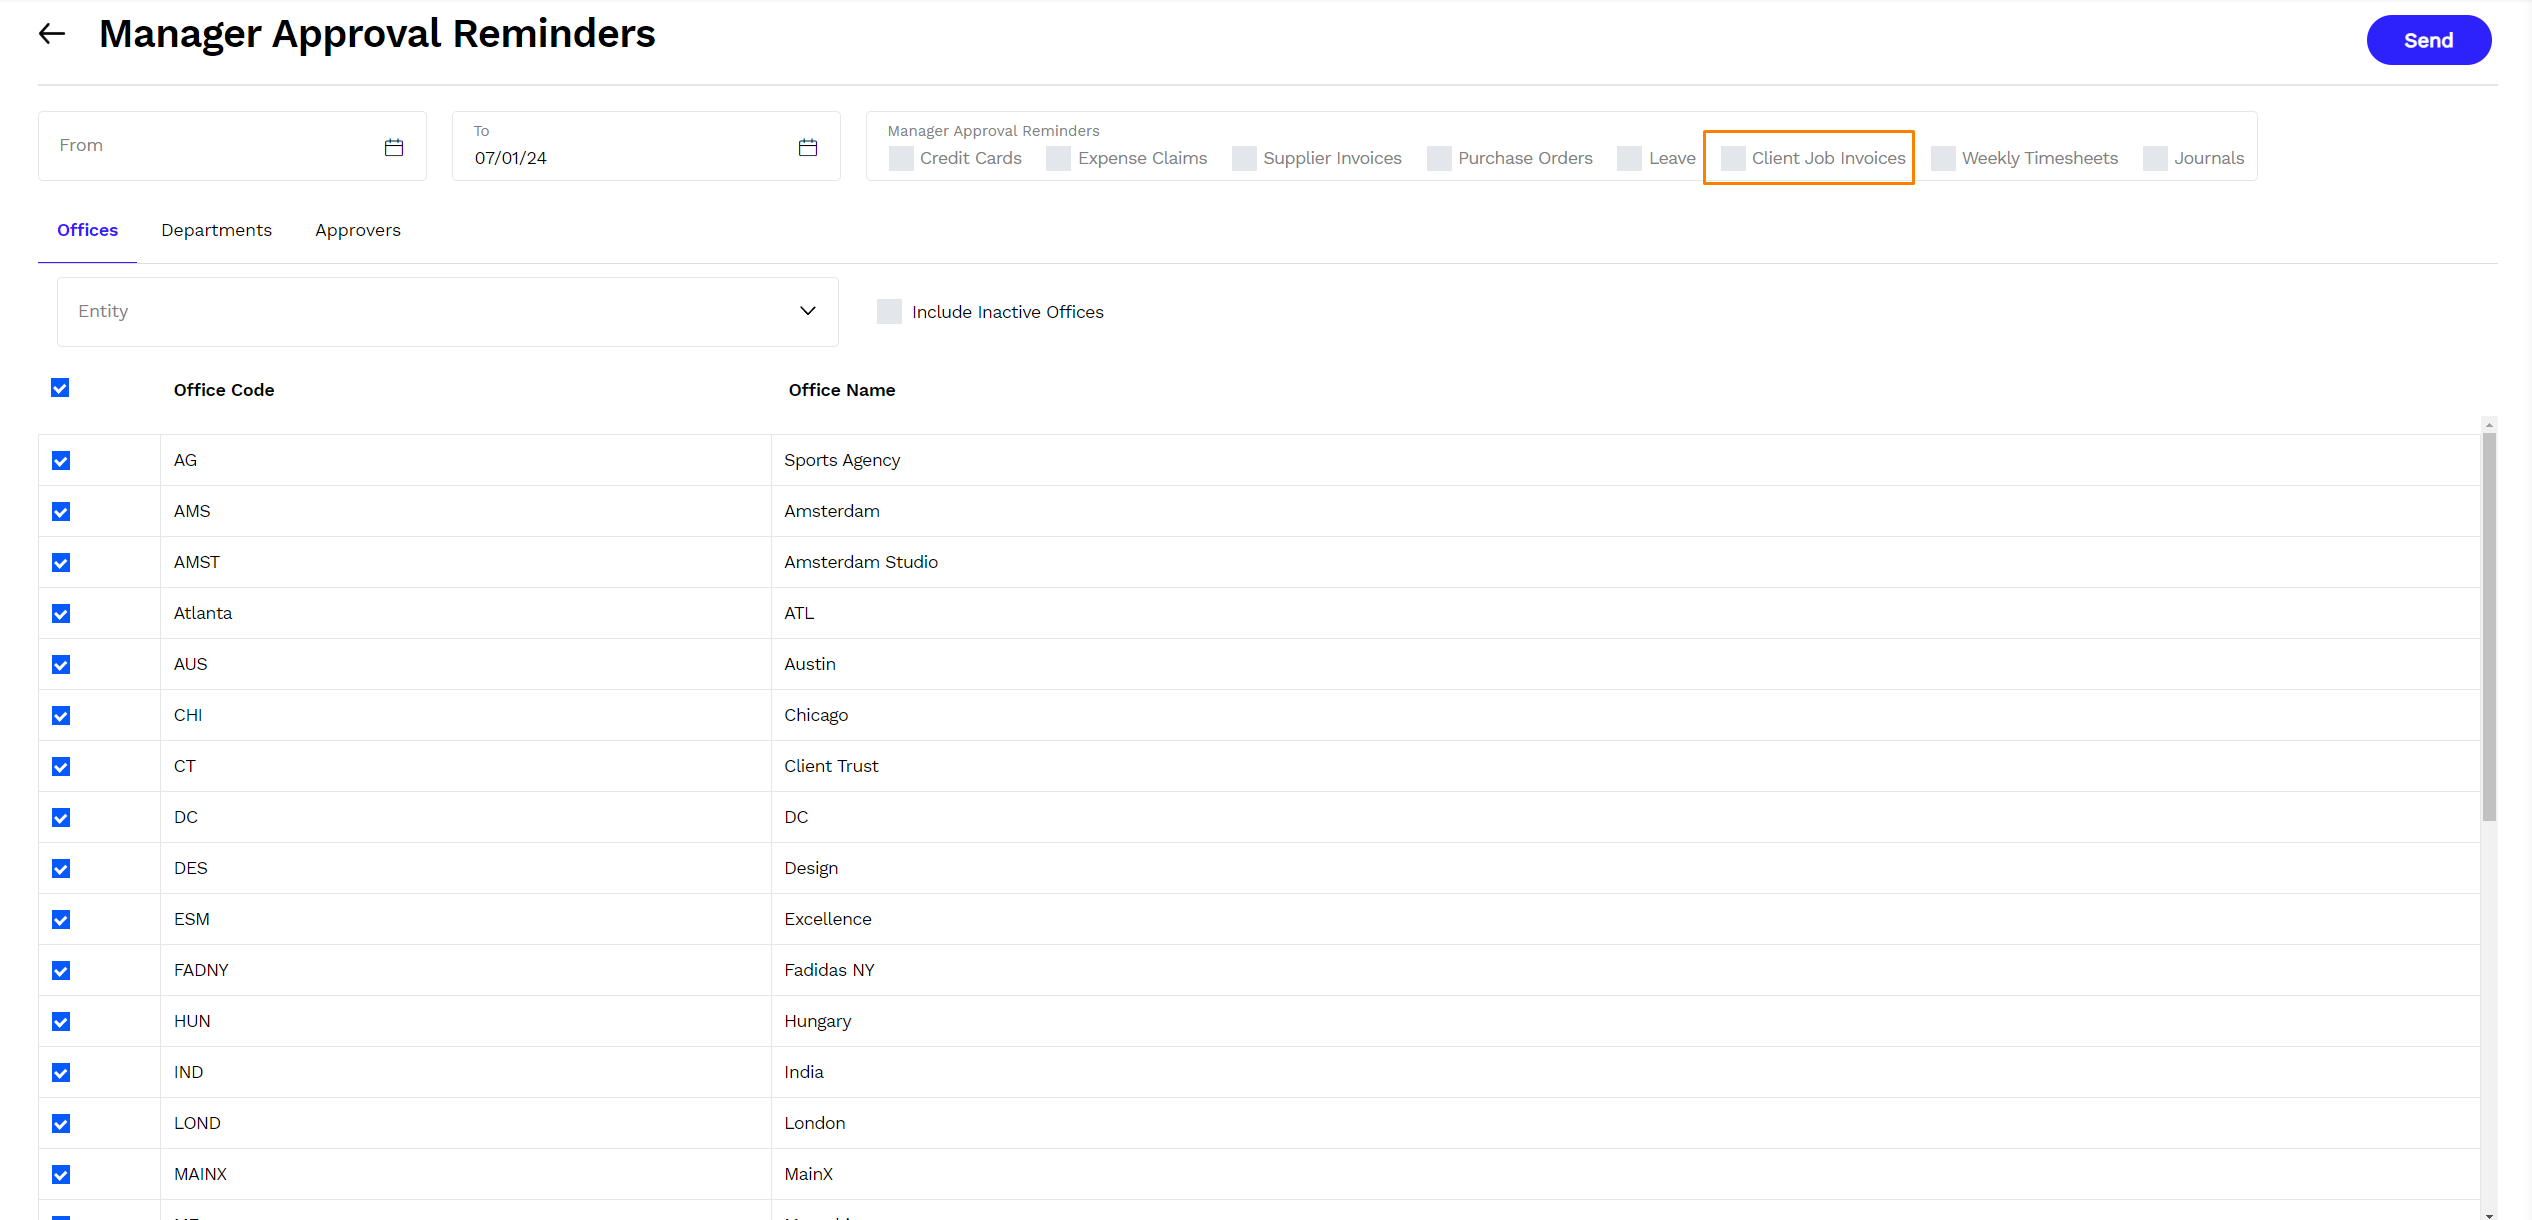Deselect the MAINX MainX office
Viewport: 2532px width, 1220px height.
[x=61, y=1175]
